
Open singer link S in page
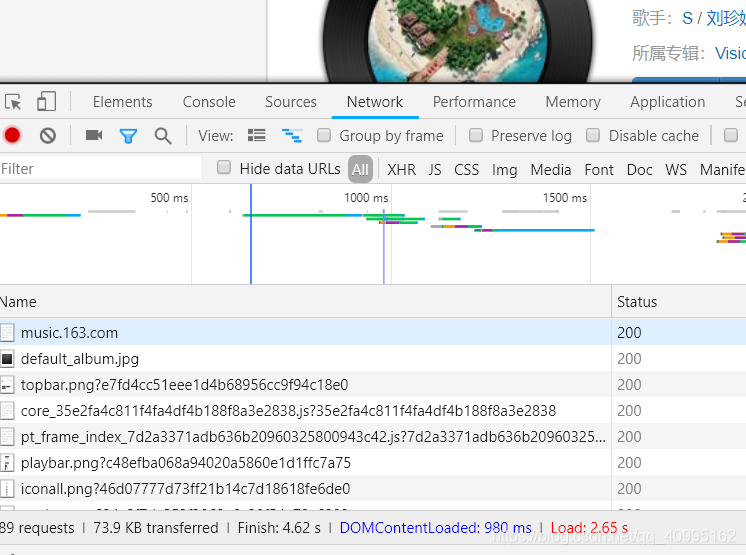pos(687,18)
